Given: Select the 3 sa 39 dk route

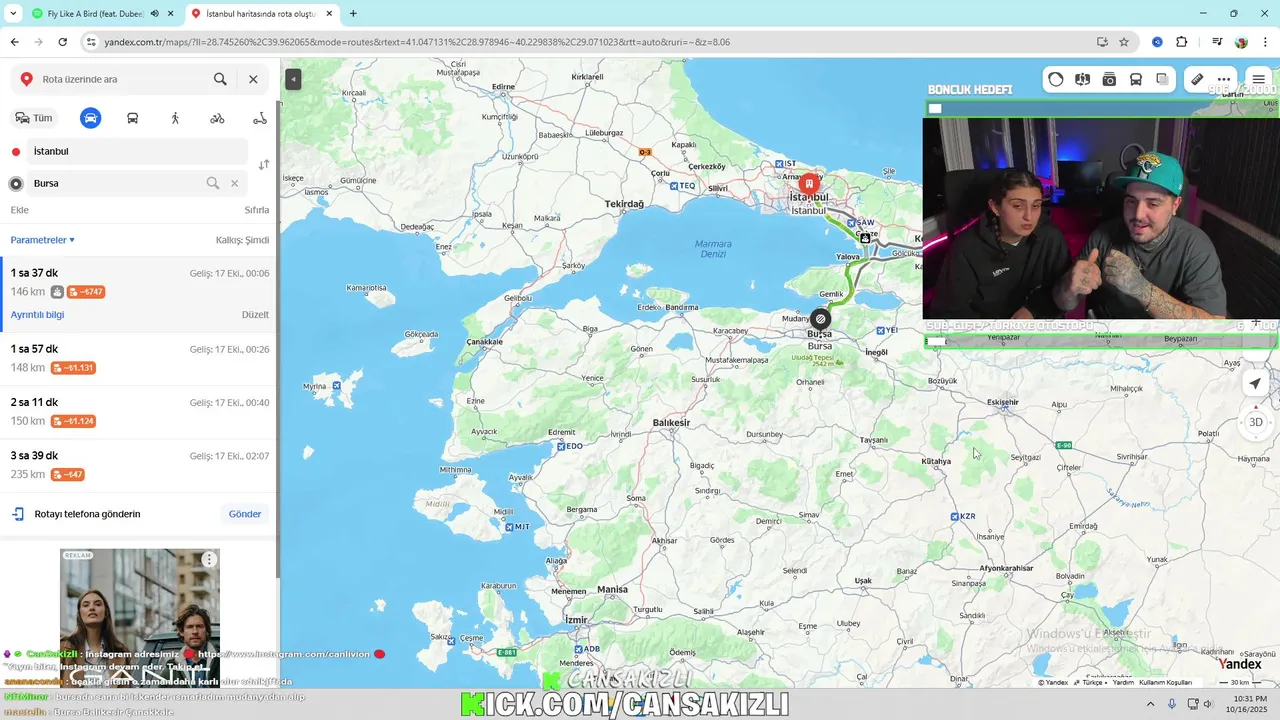Looking at the screenshot, I should (x=138, y=465).
